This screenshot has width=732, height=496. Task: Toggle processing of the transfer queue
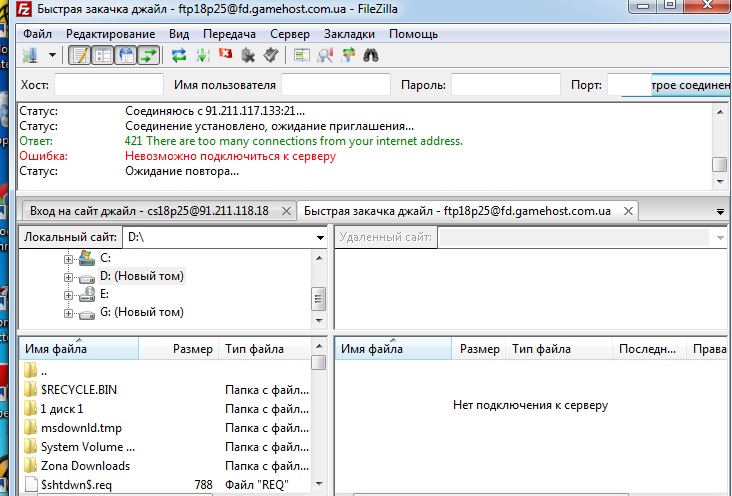coord(203,56)
